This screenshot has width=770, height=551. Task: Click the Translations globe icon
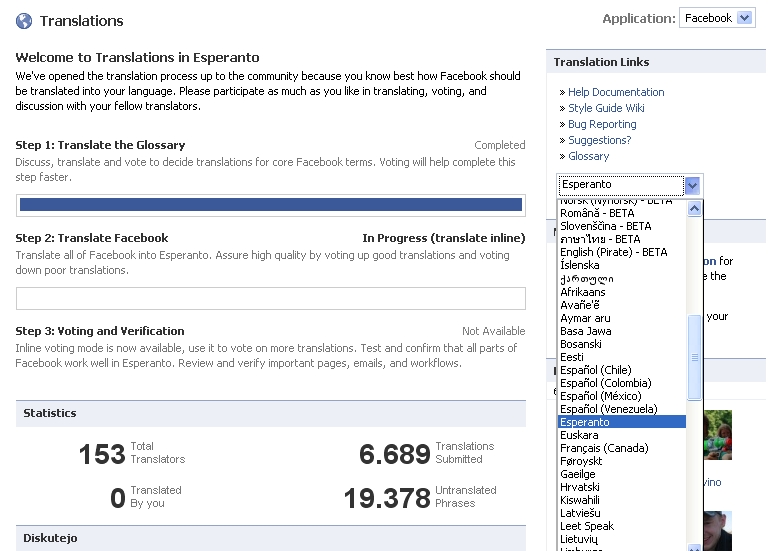(x=24, y=21)
